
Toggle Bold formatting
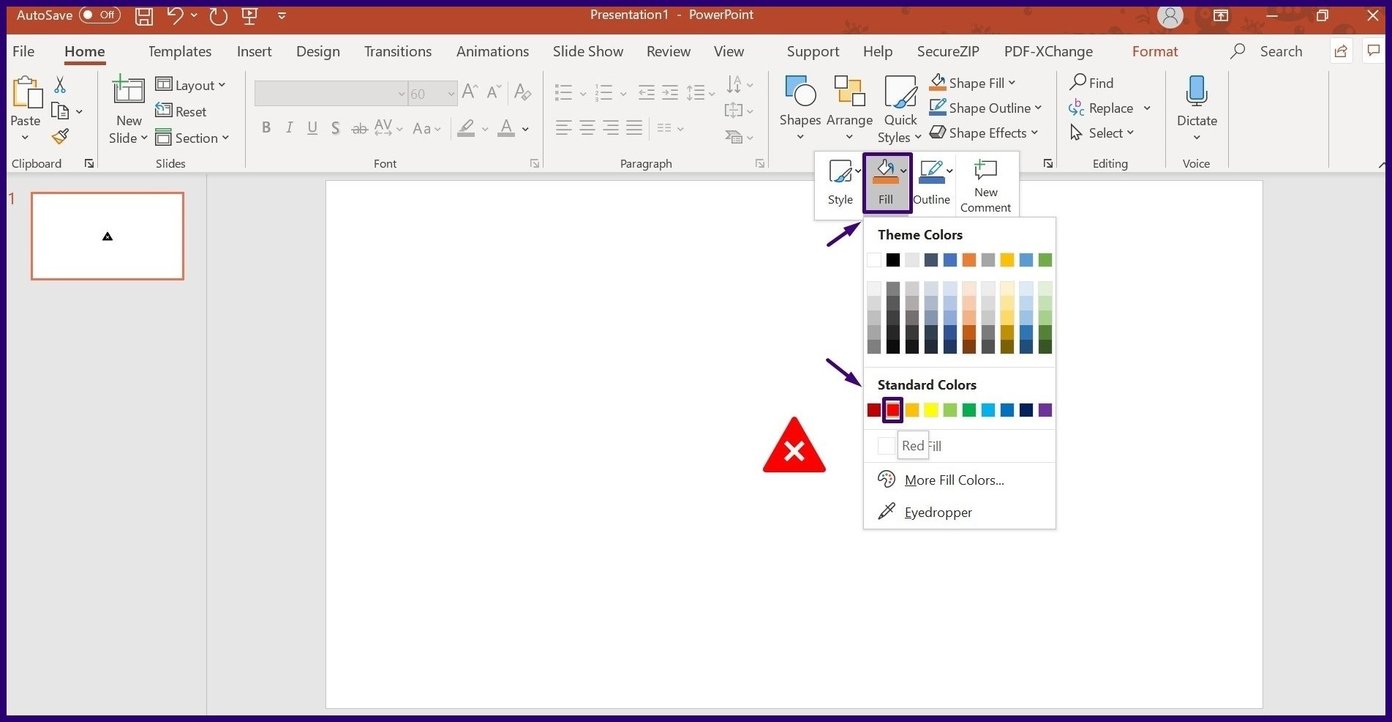pos(266,128)
